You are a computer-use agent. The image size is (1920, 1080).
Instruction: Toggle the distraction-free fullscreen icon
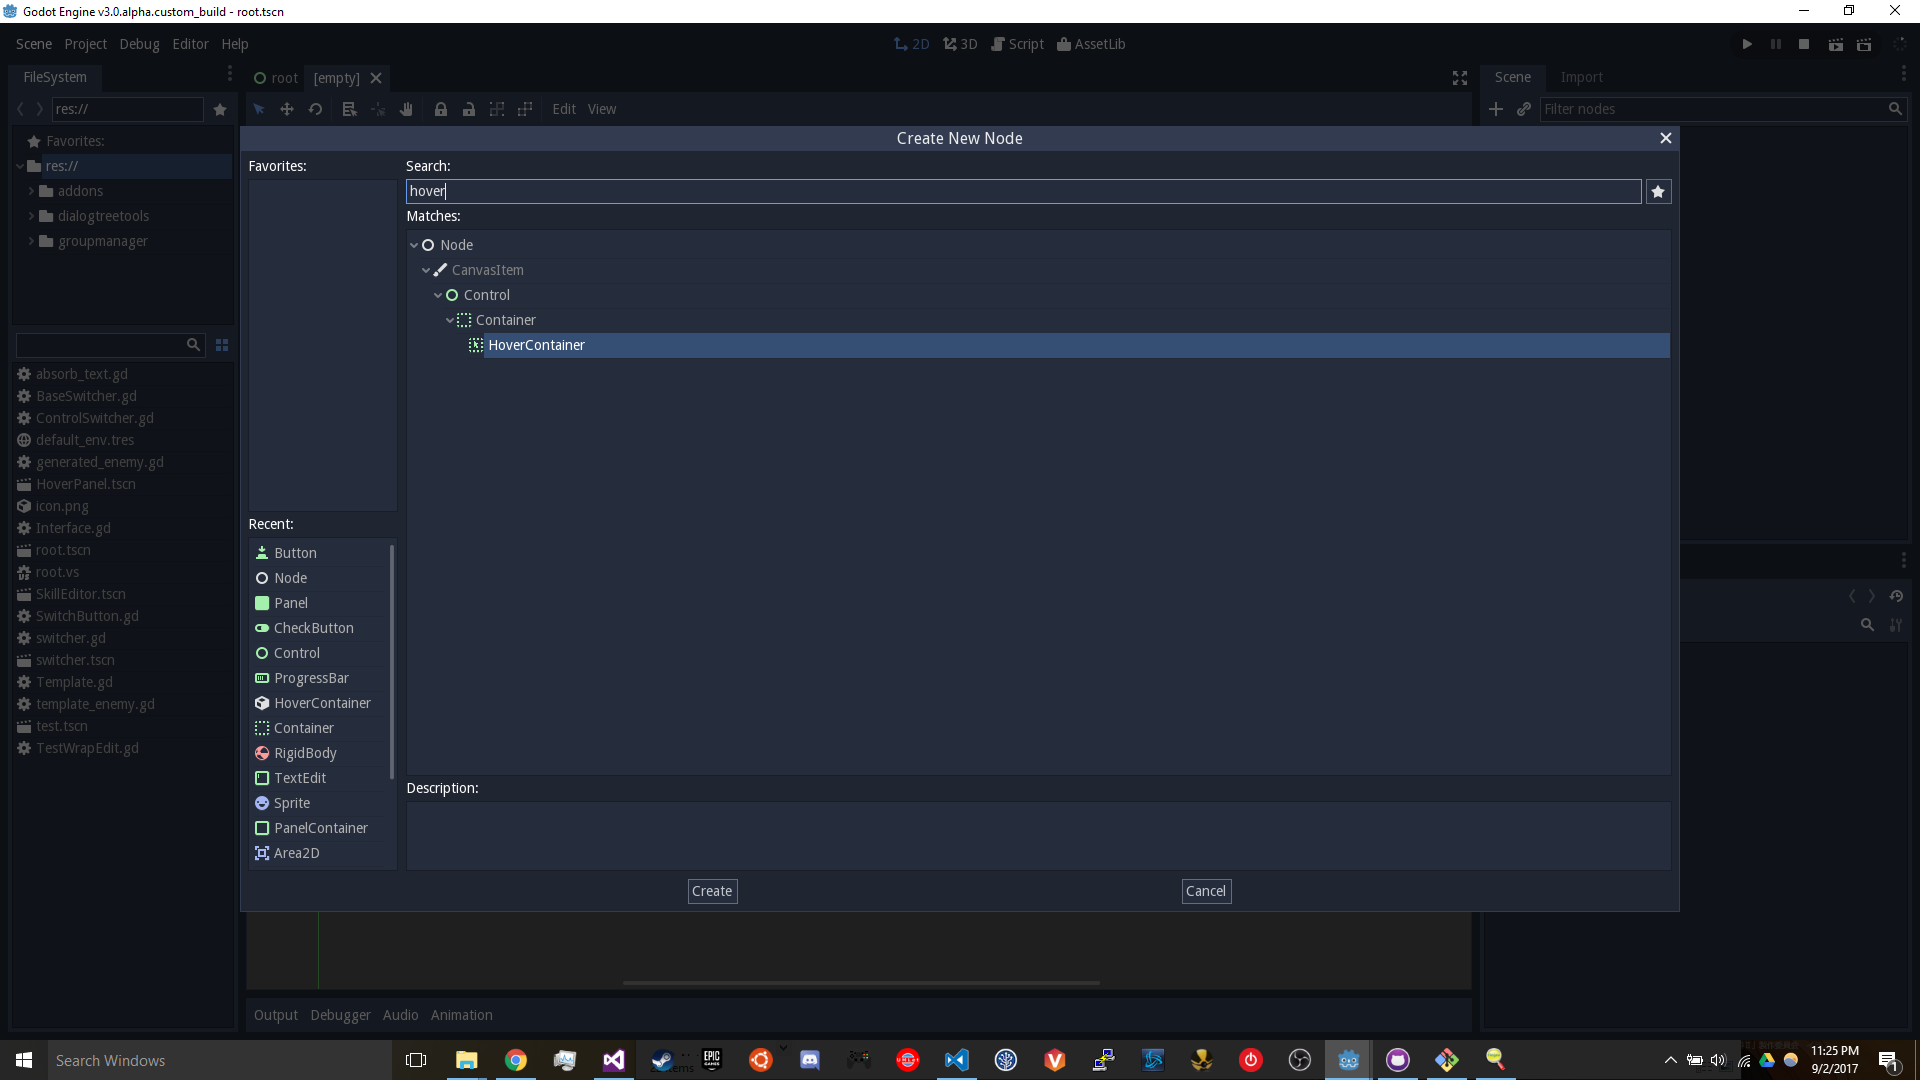pos(1459,78)
